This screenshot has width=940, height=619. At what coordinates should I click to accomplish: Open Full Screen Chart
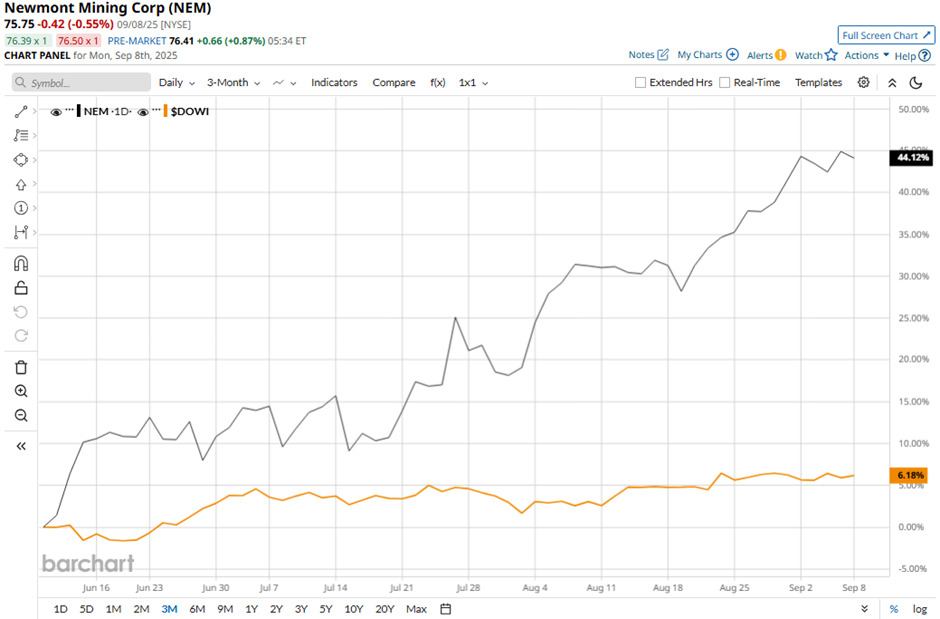coord(886,35)
